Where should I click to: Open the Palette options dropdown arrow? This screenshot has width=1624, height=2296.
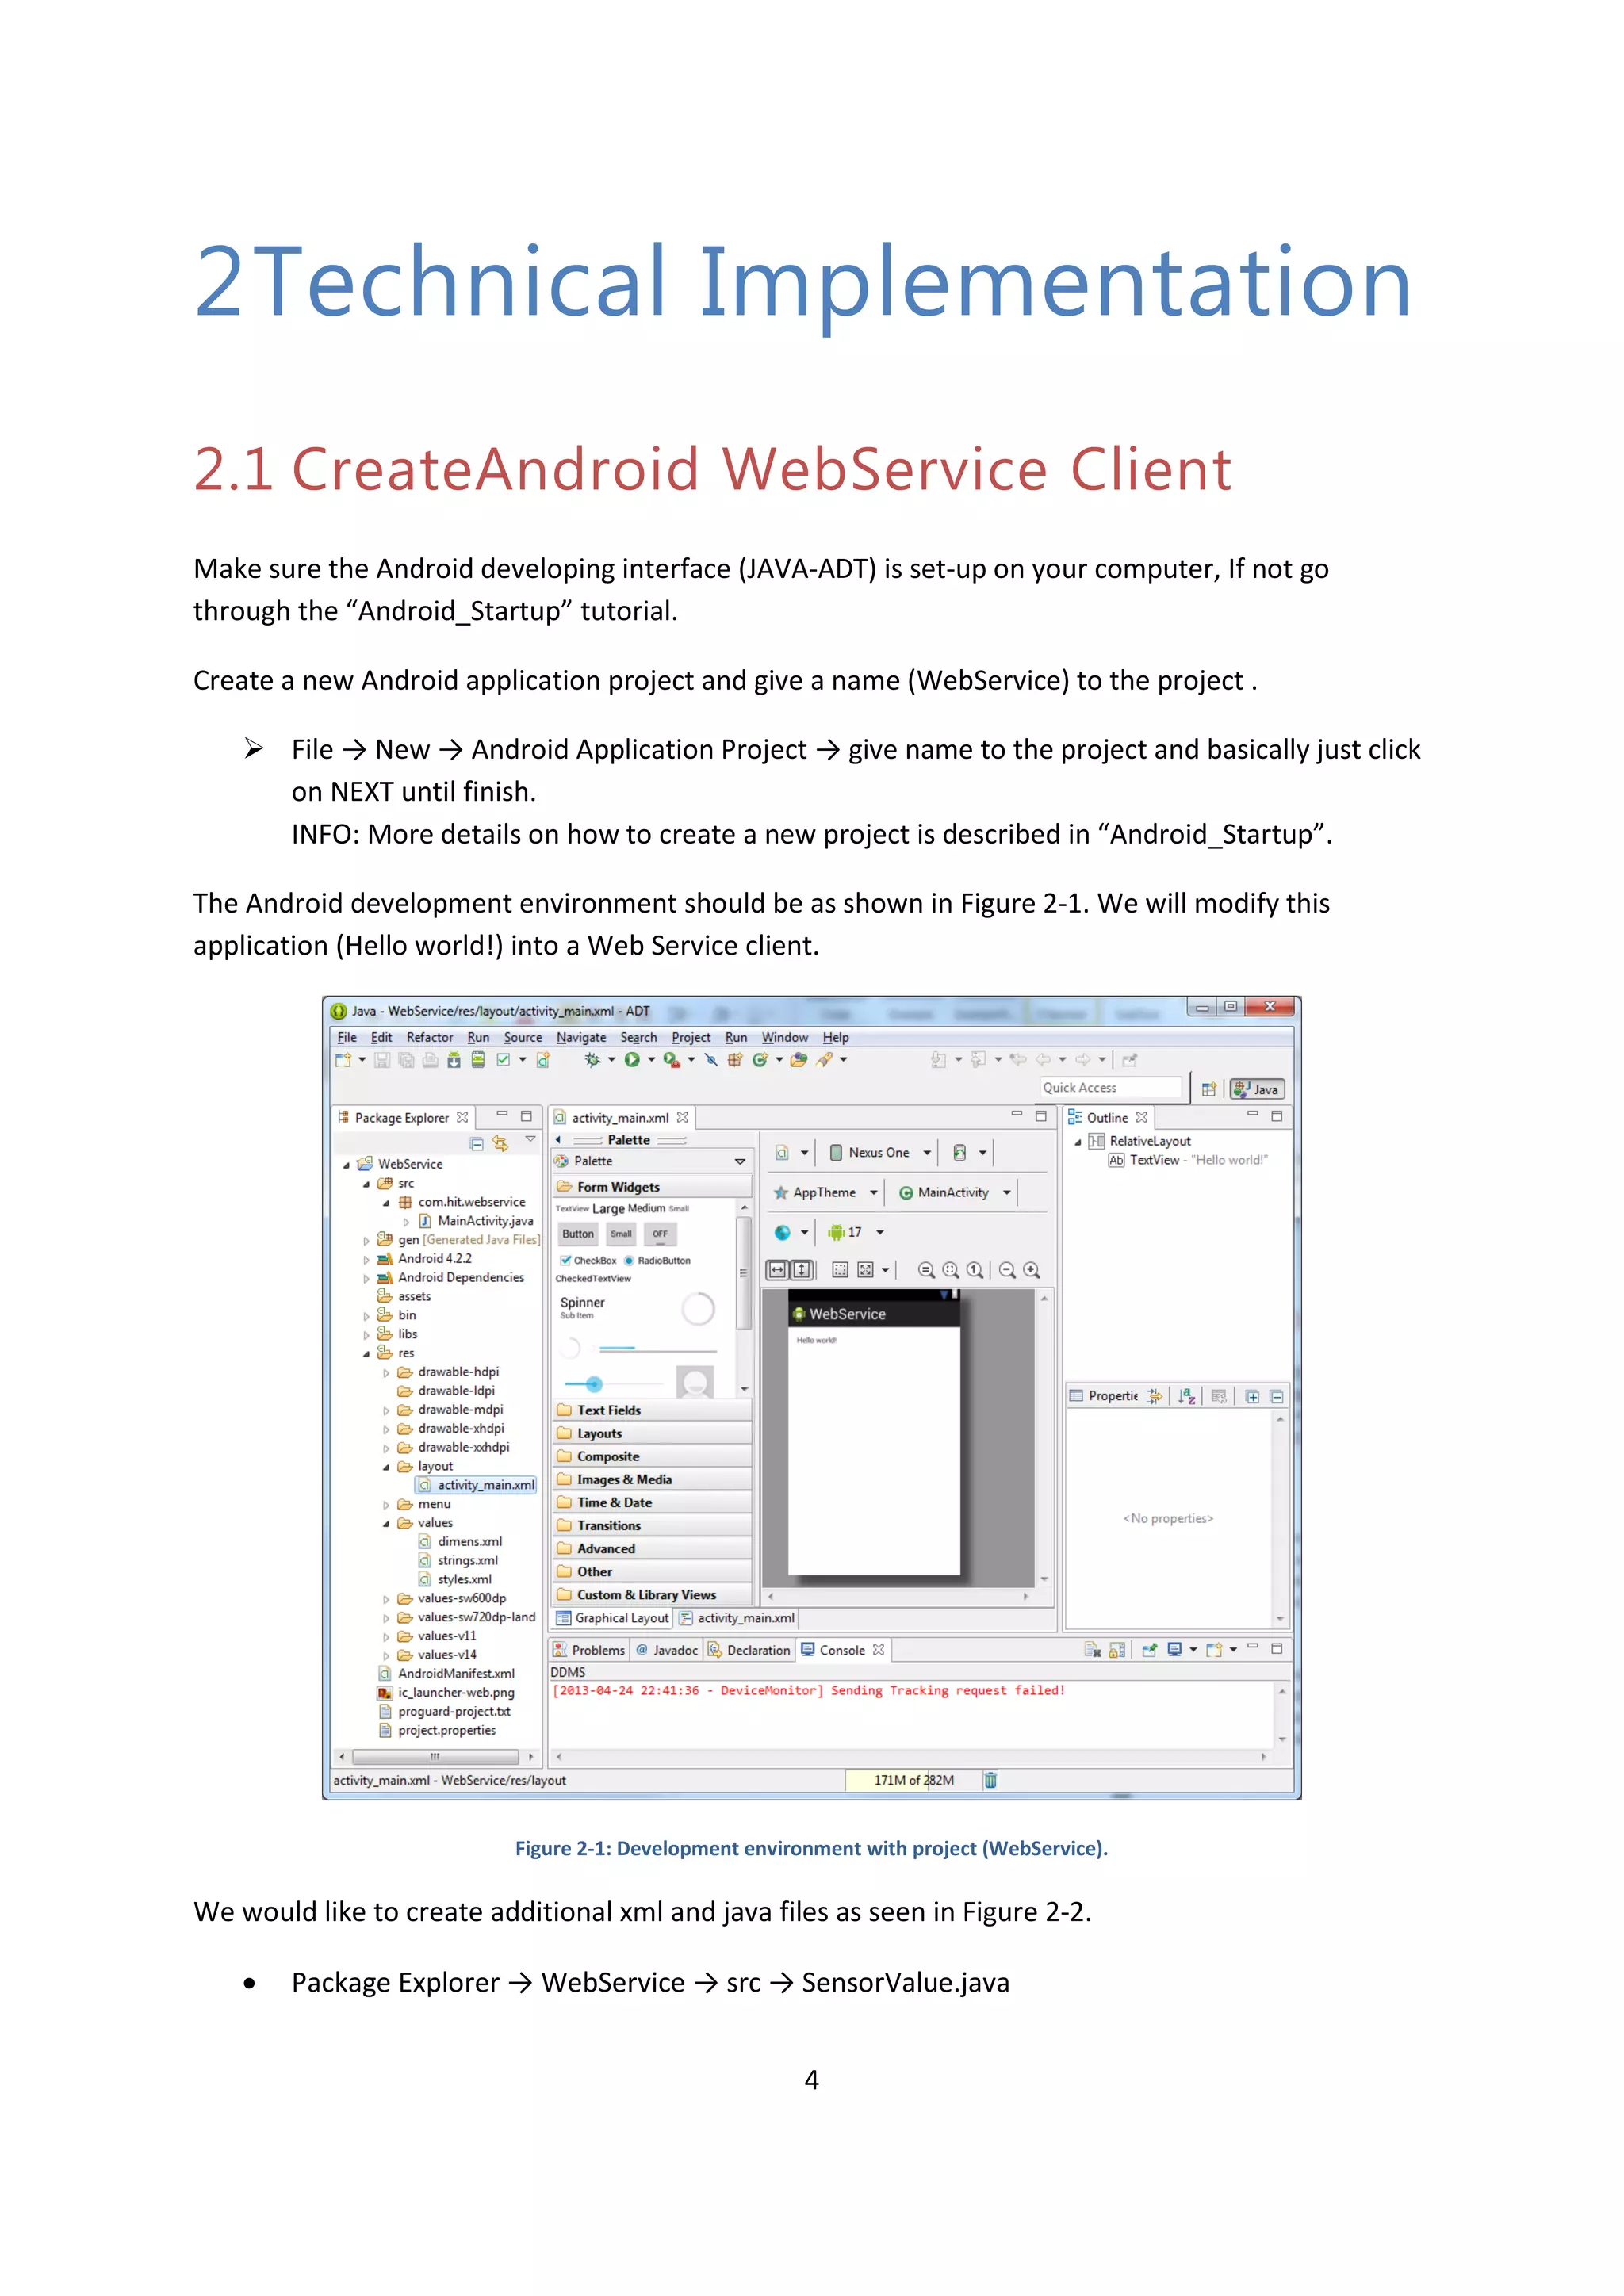point(740,1161)
